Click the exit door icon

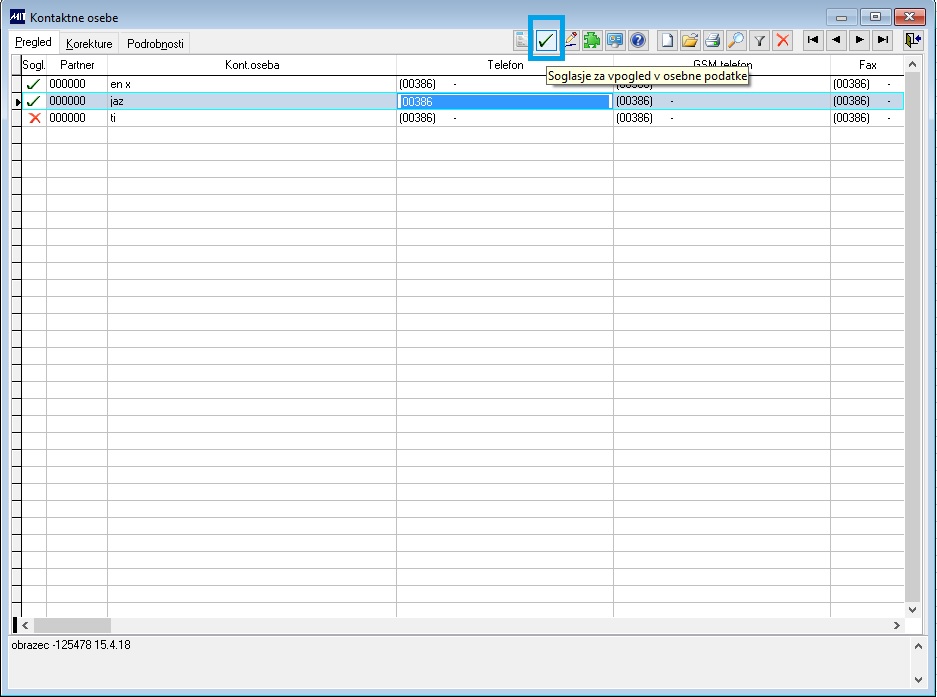(x=912, y=41)
